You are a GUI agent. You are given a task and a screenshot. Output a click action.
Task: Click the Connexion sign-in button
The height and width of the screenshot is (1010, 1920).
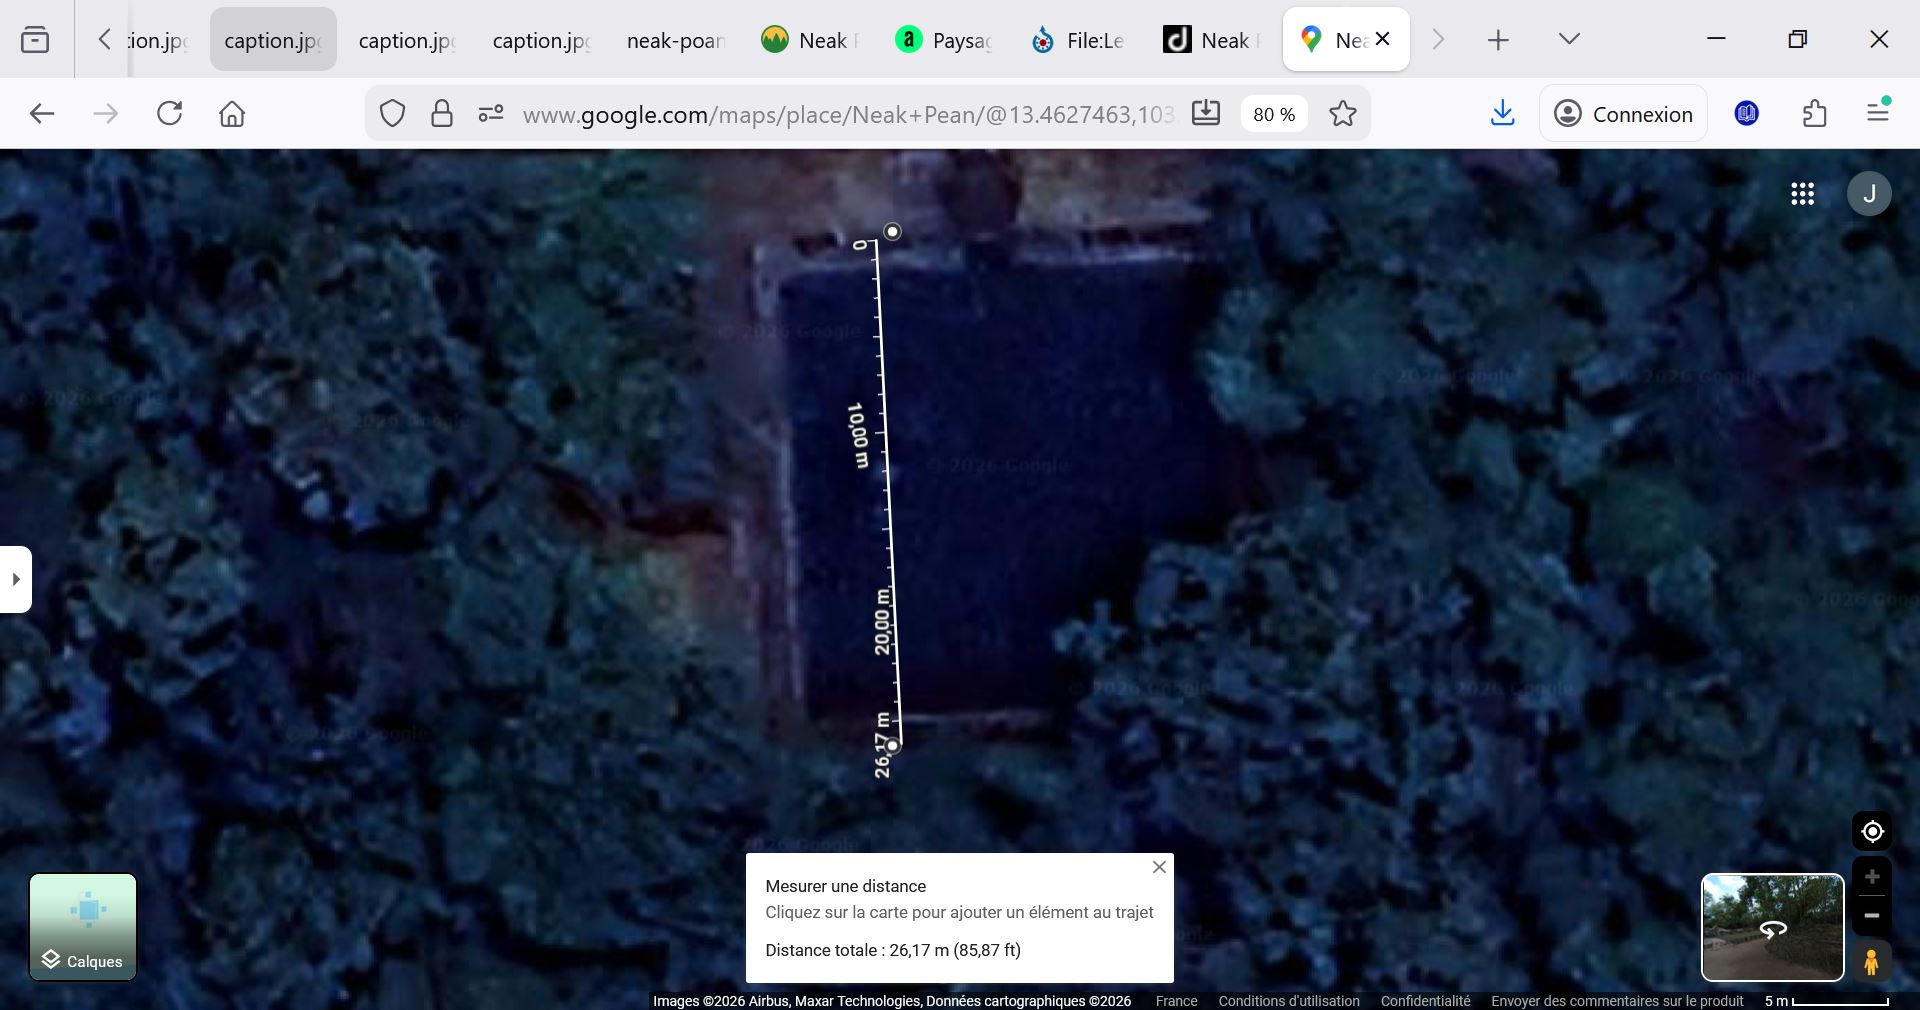click(x=1623, y=114)
